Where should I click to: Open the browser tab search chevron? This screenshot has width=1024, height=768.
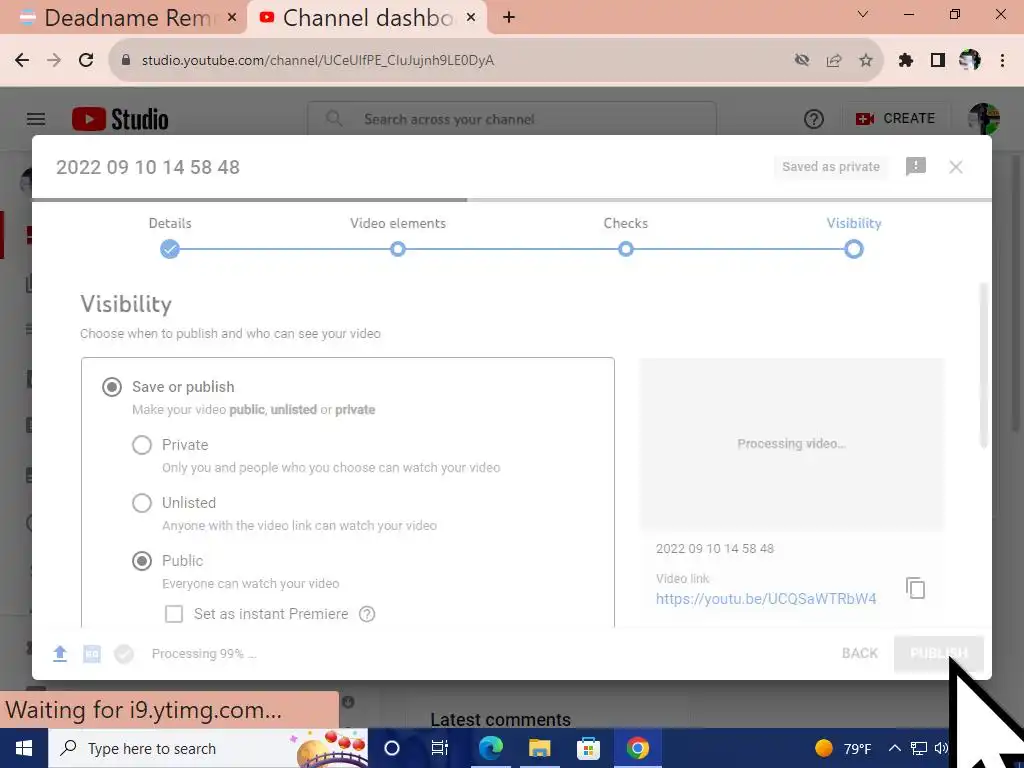pos(863,14)
